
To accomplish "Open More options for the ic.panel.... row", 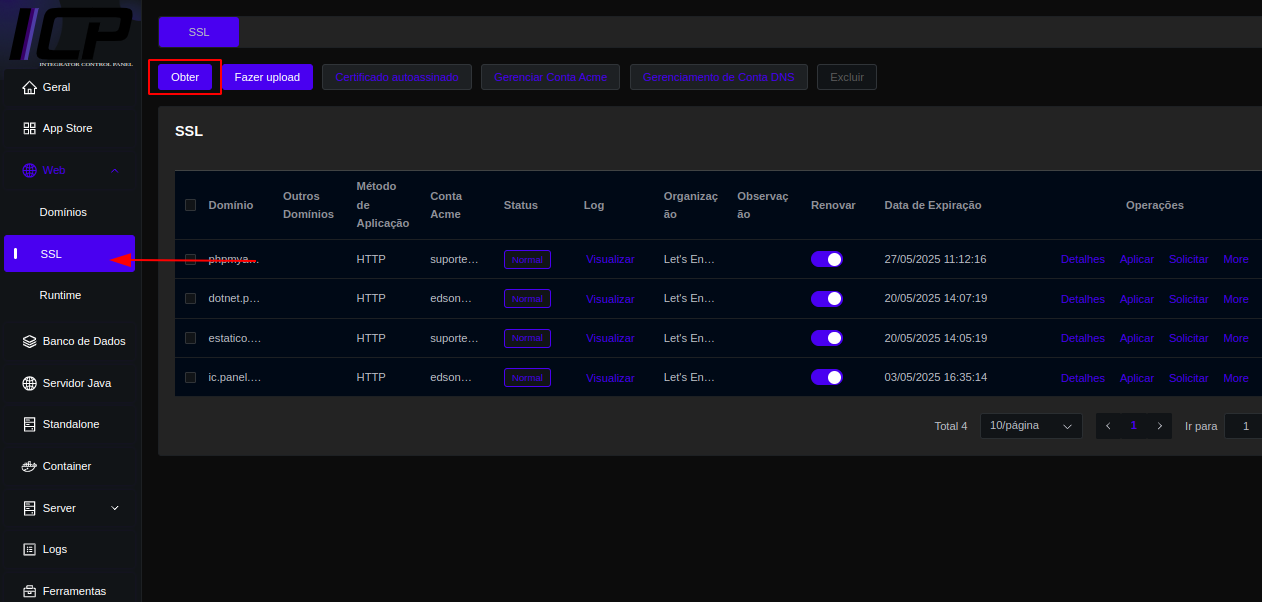I will point(1236,378).
